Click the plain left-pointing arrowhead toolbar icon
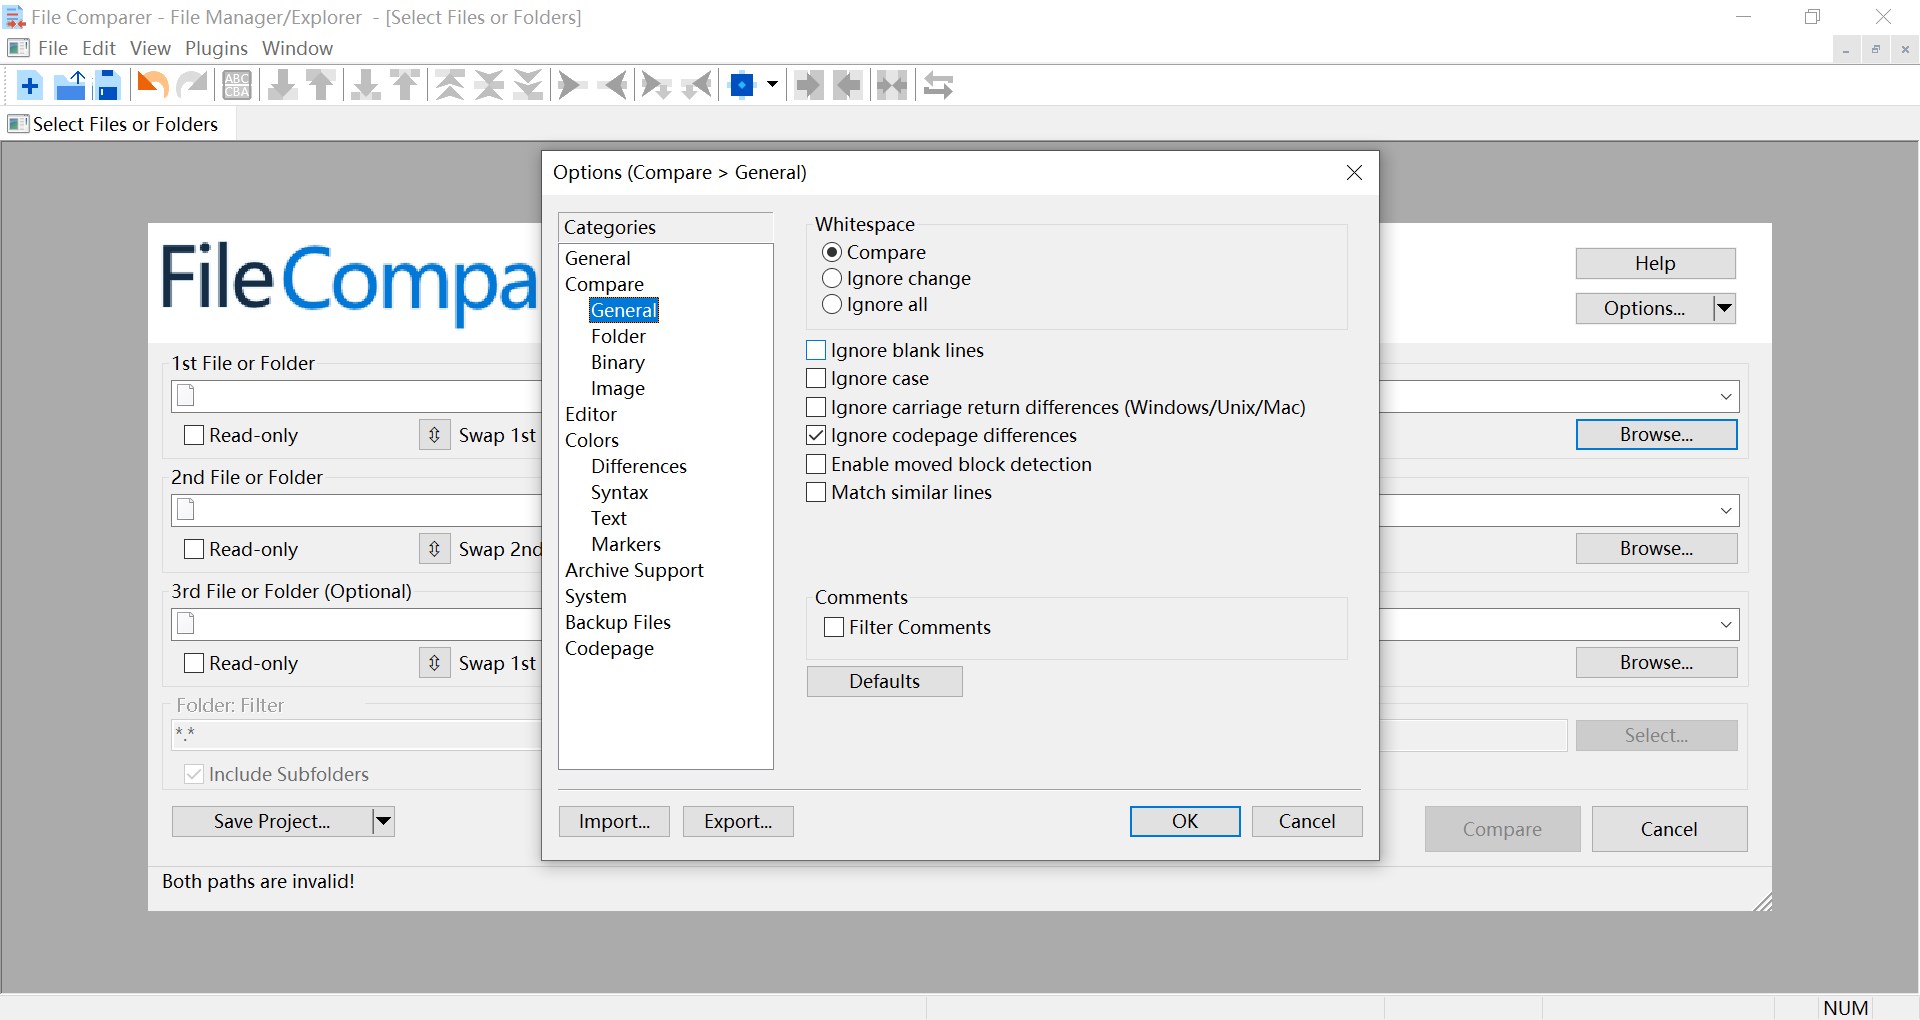Screen dimensions: 1920x1020 pos(614,86)
